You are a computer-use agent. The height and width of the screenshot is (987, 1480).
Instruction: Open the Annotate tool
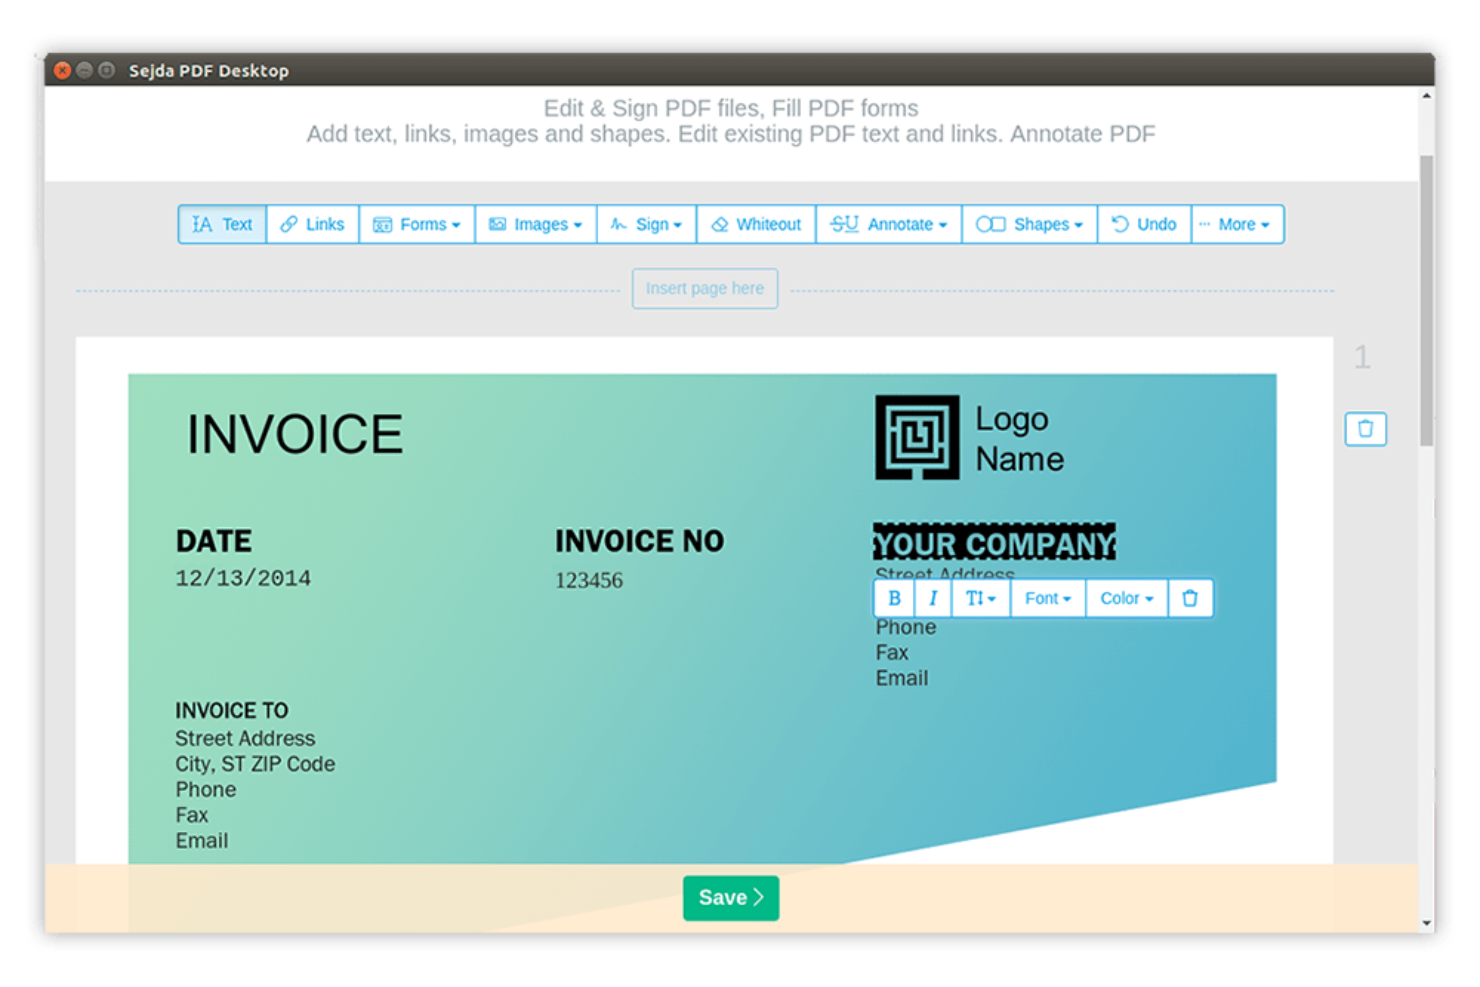(888, 224)
